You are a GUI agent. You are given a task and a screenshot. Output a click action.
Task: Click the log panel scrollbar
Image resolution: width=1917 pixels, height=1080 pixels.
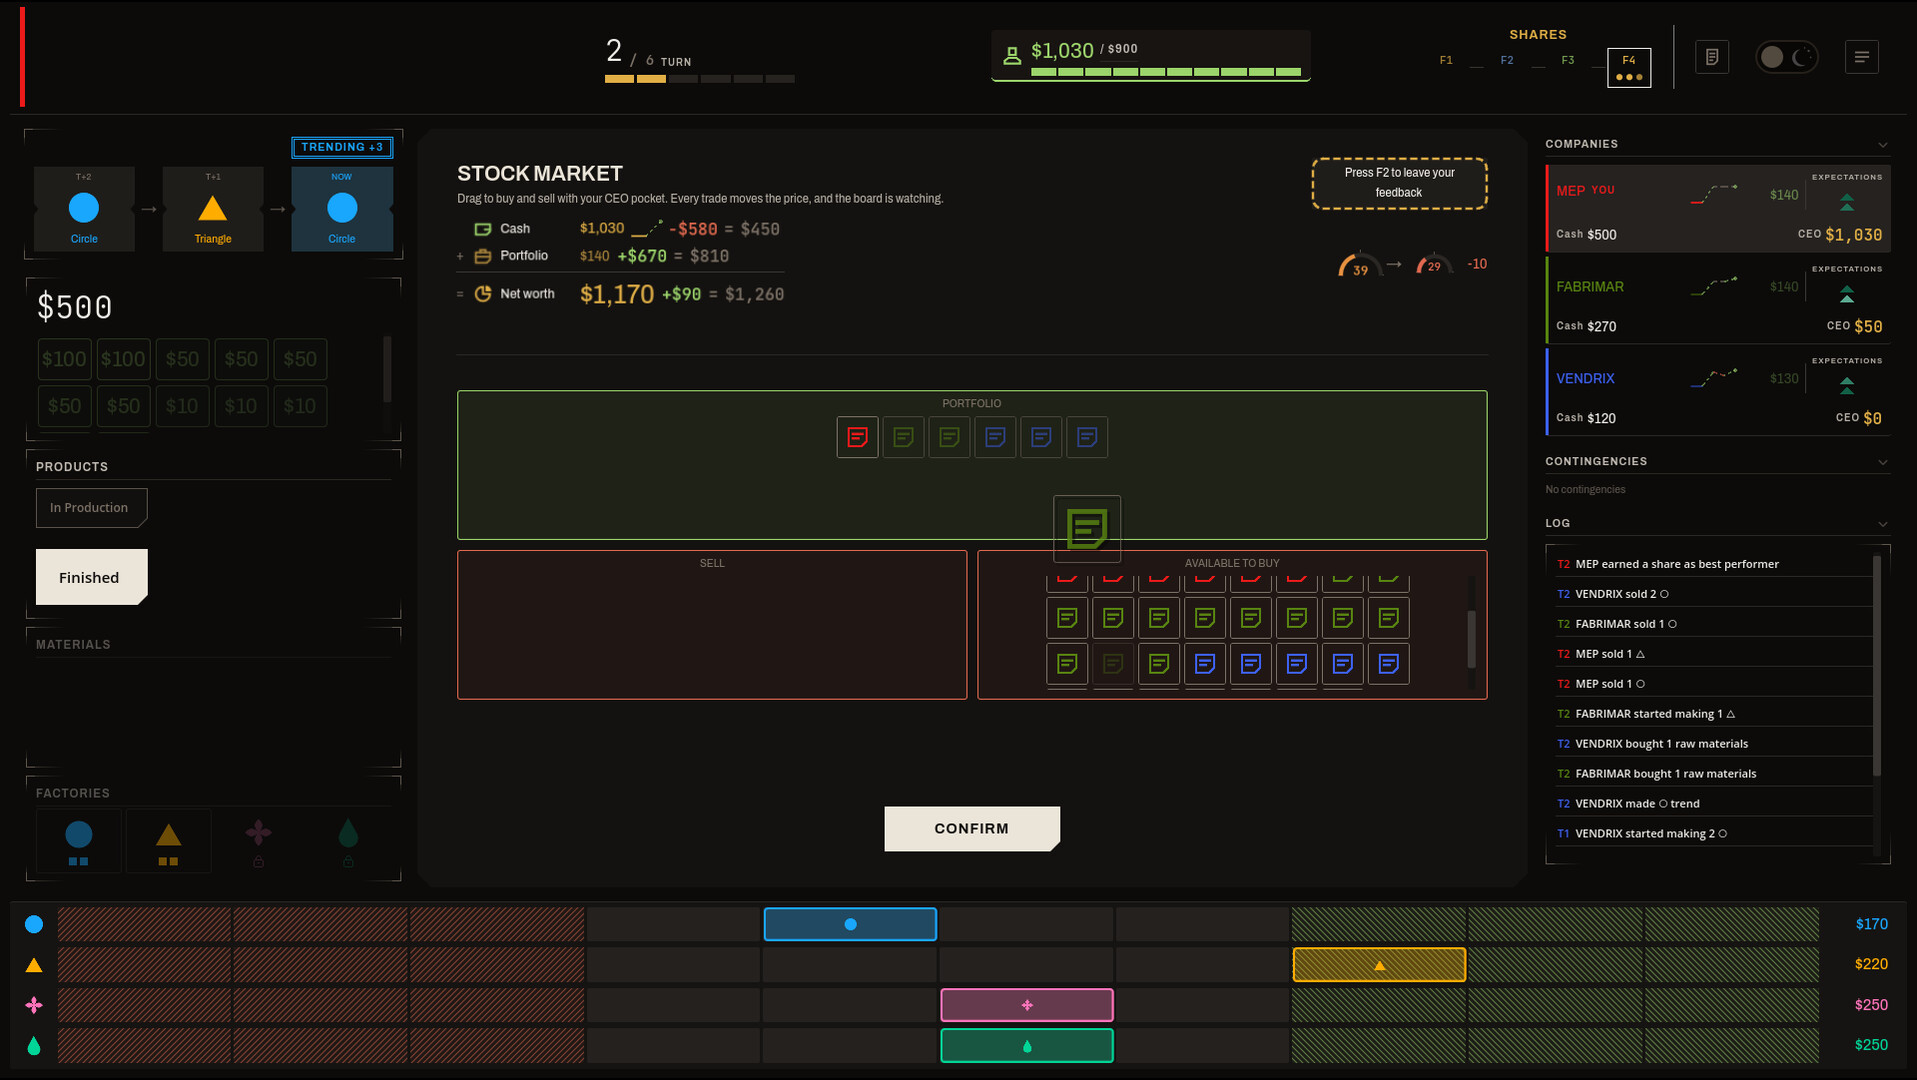(x=1877, y=665)
